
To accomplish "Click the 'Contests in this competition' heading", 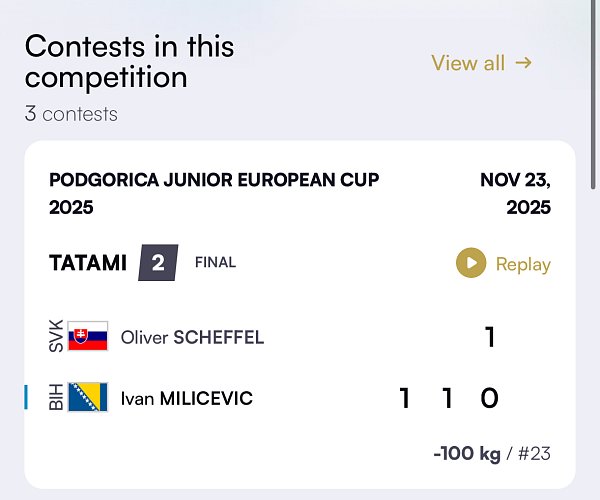I will [x=130, y=61].
